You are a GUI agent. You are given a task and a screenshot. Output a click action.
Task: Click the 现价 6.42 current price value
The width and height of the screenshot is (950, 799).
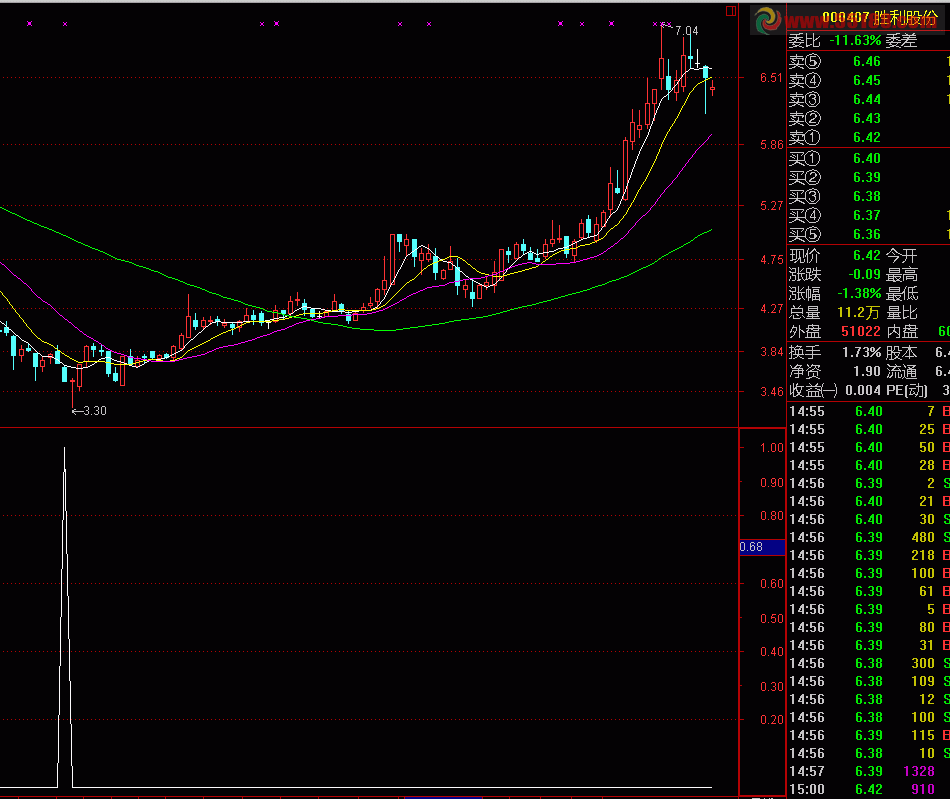click(867, 256)
